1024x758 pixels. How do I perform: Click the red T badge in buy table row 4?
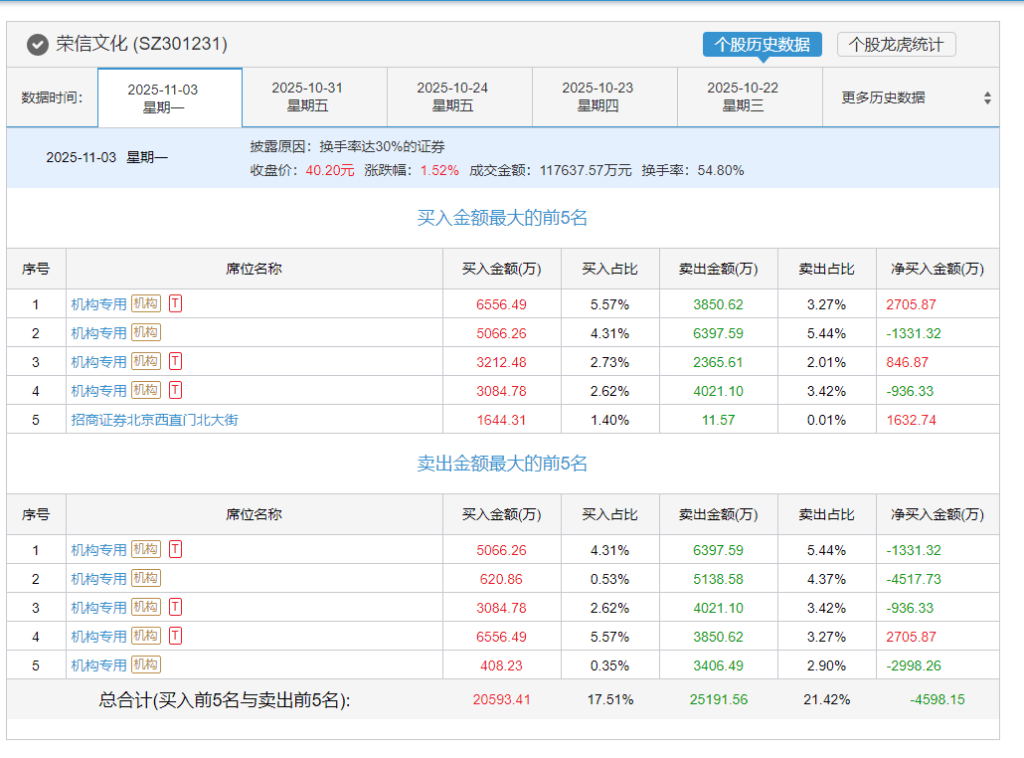pyautogui.click(x=175, y=390)
